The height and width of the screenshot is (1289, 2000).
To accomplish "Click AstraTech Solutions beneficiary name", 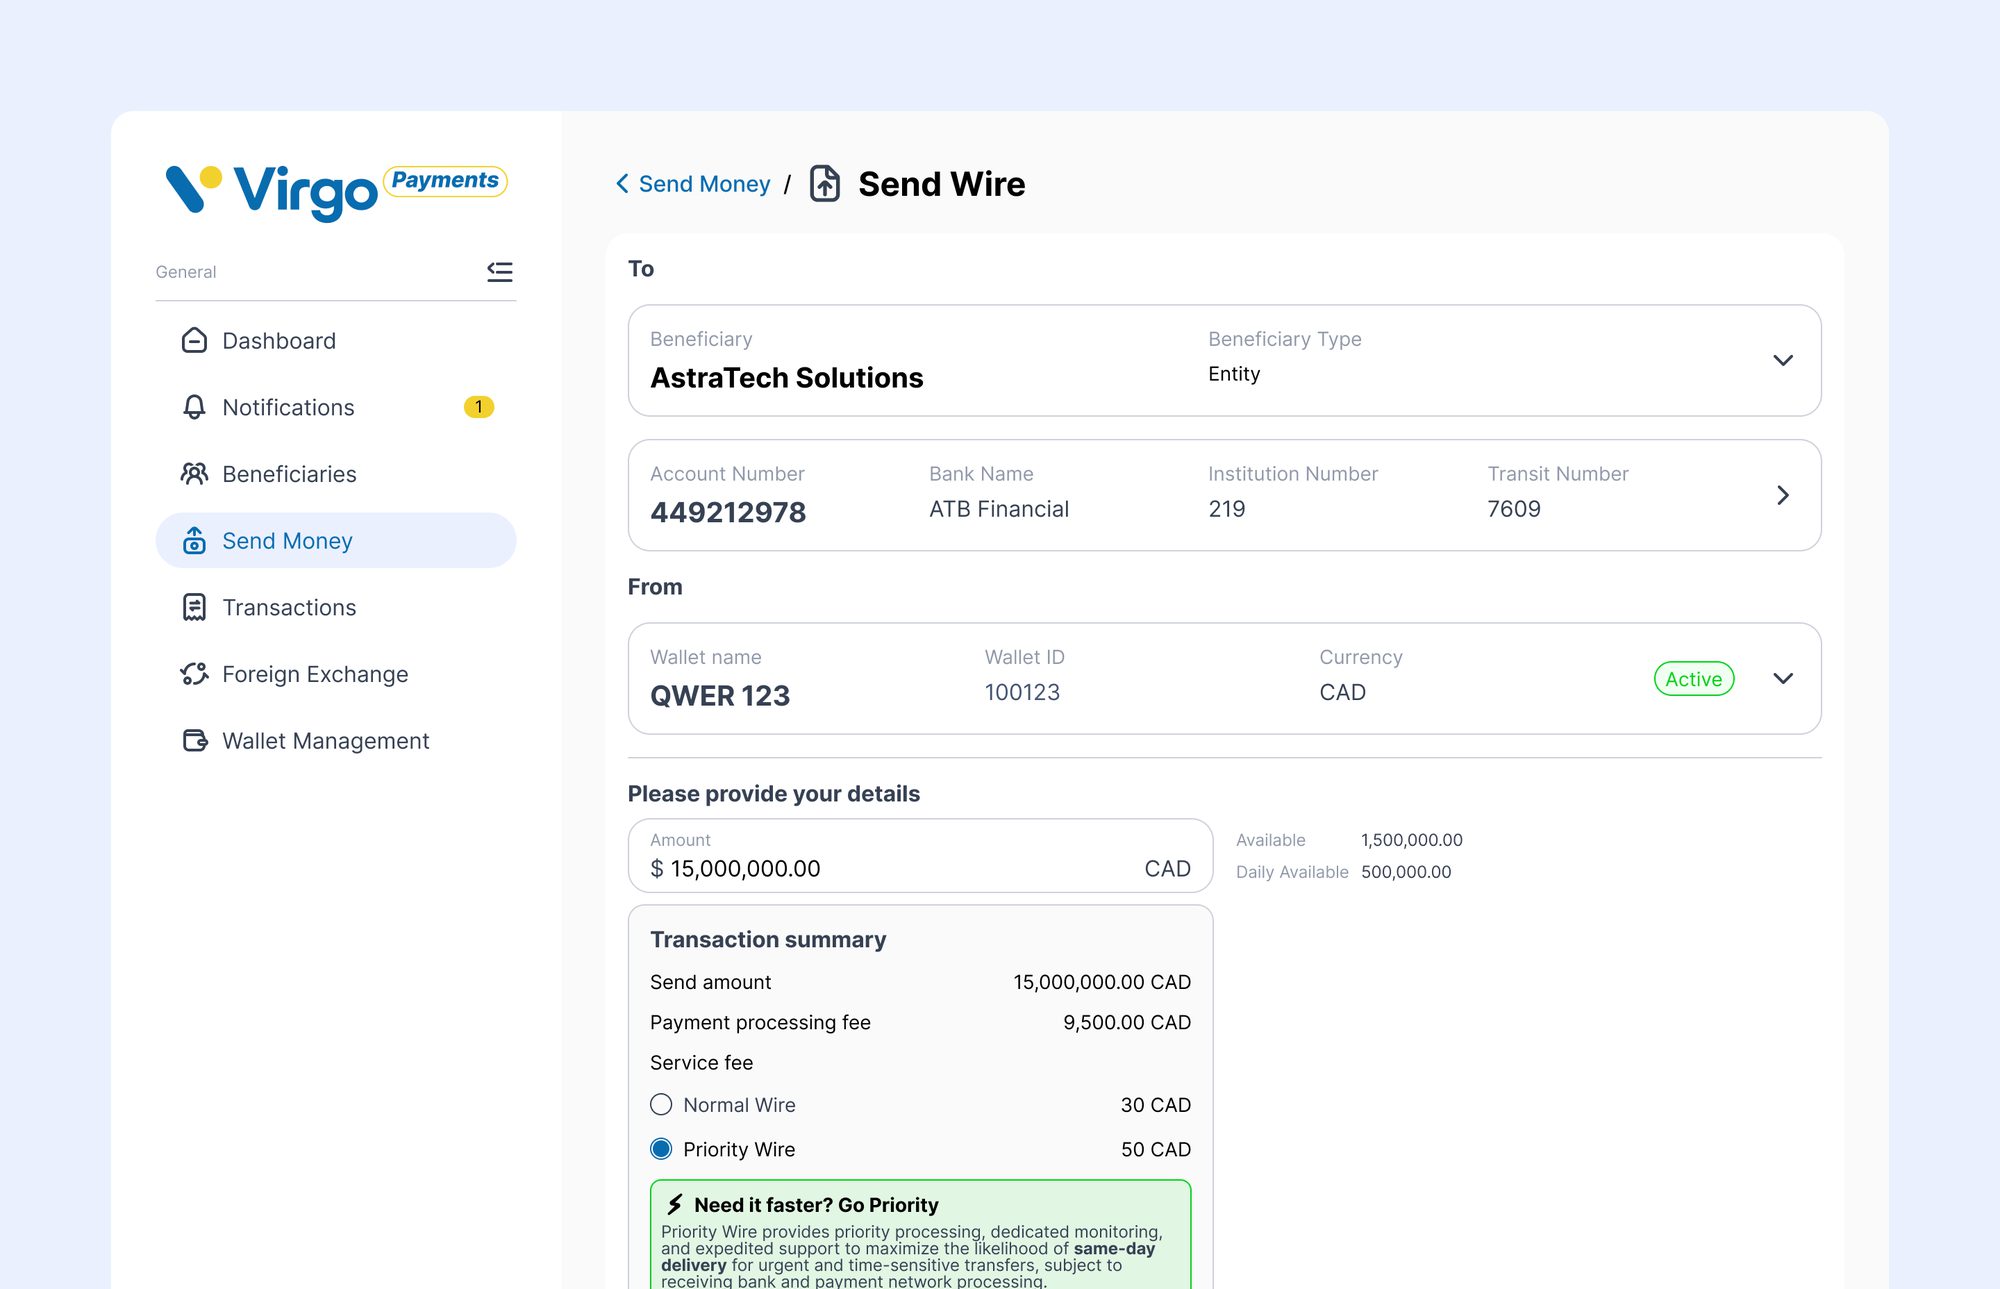I will (787, 378).
